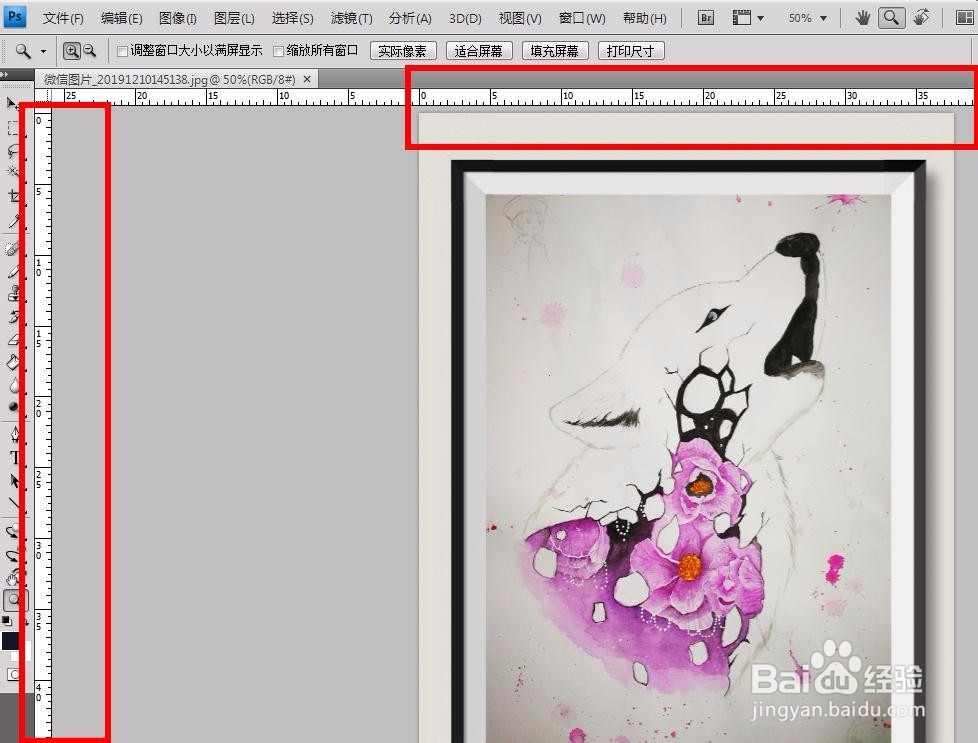Select the Line shape tool

pyautogui.click(x=12, y=503)
